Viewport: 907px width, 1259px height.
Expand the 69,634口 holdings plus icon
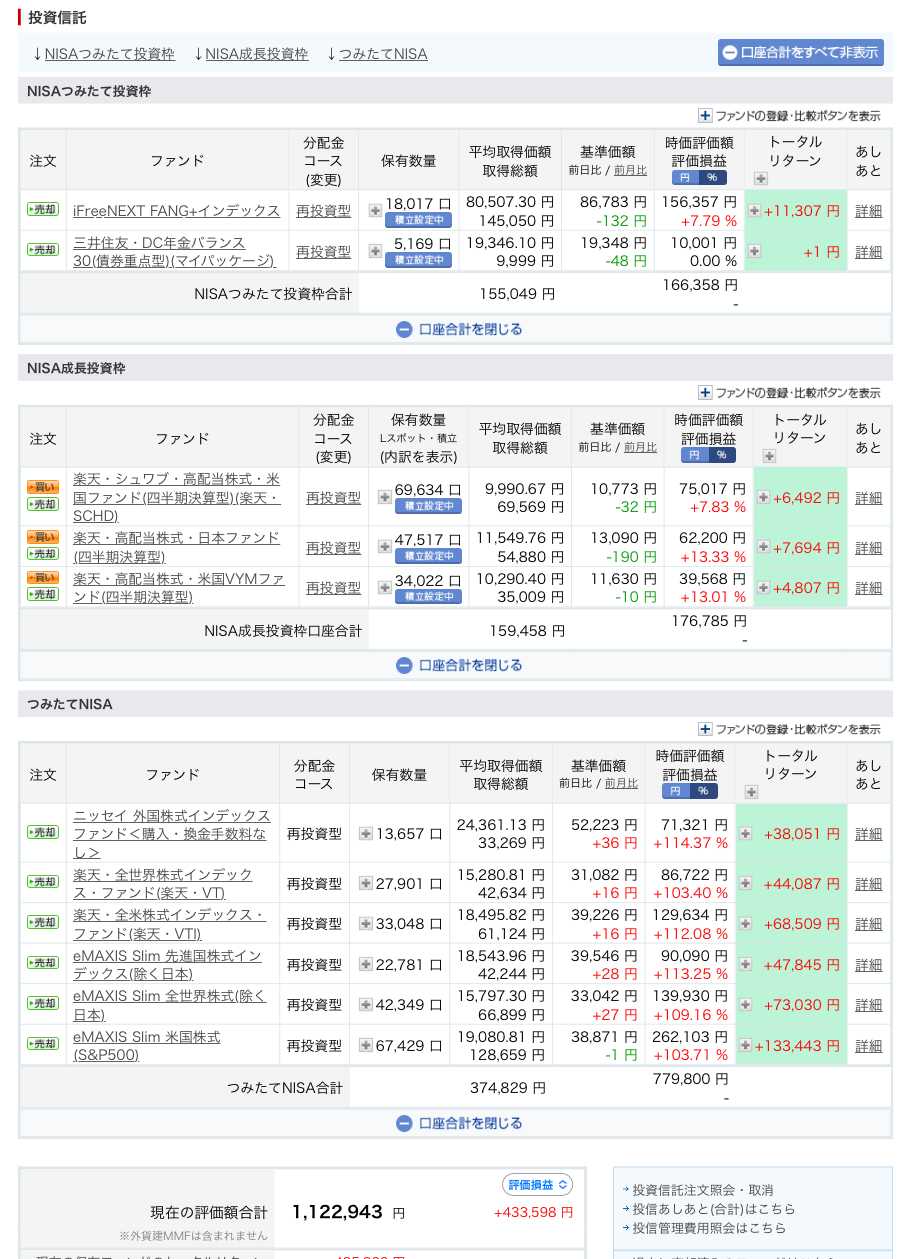(384, 496)
